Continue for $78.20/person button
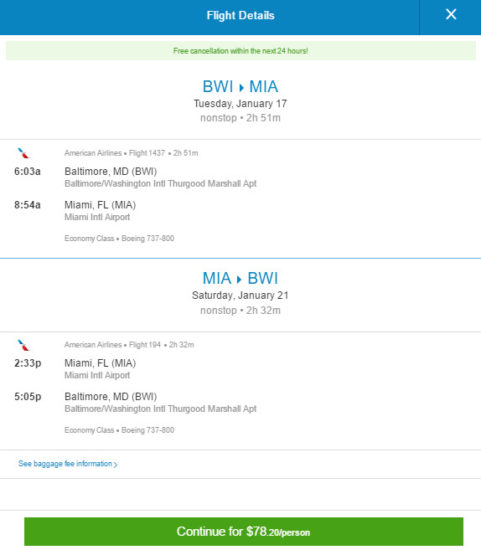Viewport: 481px width, 550px height. coord(243,531)
